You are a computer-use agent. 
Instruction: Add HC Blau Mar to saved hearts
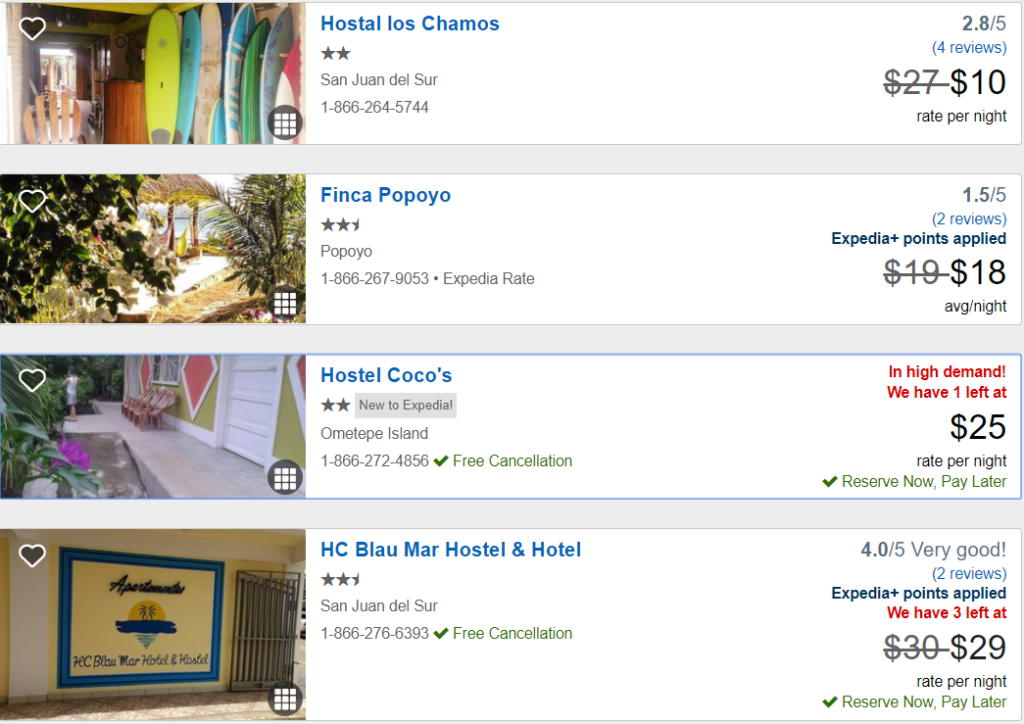tap(32, 556)
